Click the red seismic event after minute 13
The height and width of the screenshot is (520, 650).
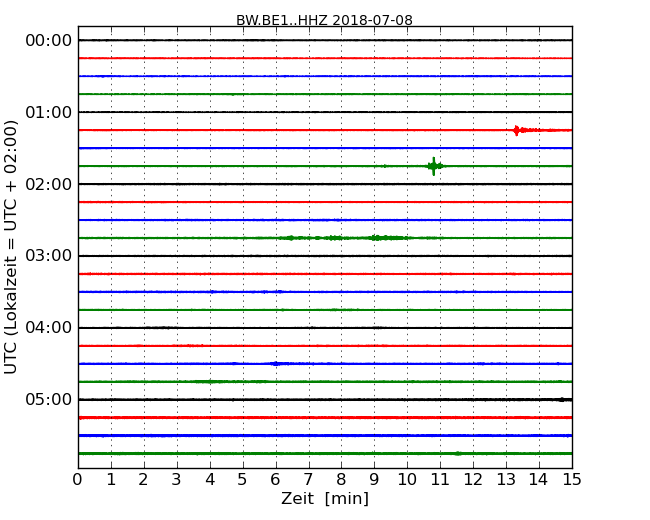point(535,130)
